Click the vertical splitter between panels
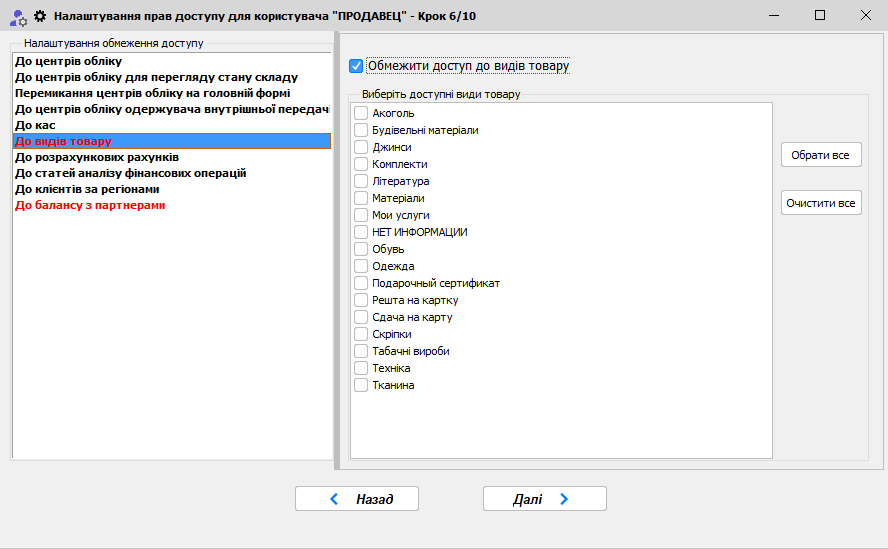Screen dimensions: 888x549 click(x=337, y=250)
